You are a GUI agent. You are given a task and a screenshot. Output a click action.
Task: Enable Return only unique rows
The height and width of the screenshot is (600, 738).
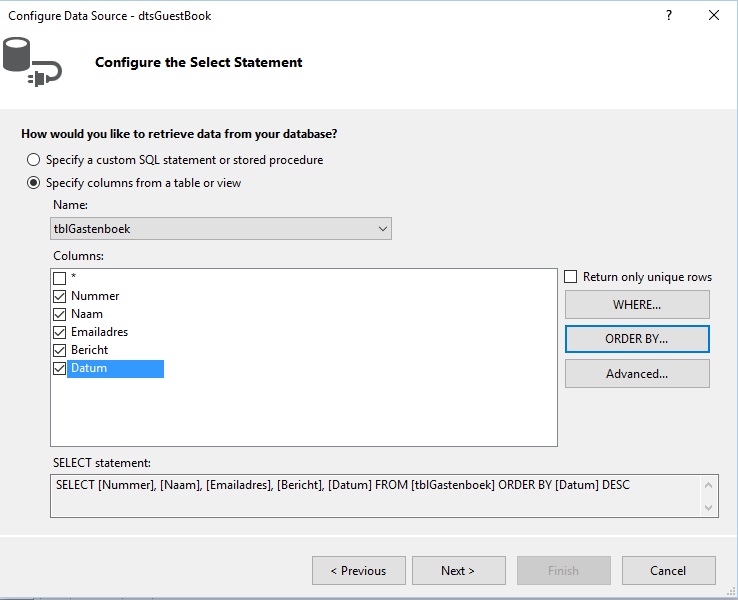point(570,277)
